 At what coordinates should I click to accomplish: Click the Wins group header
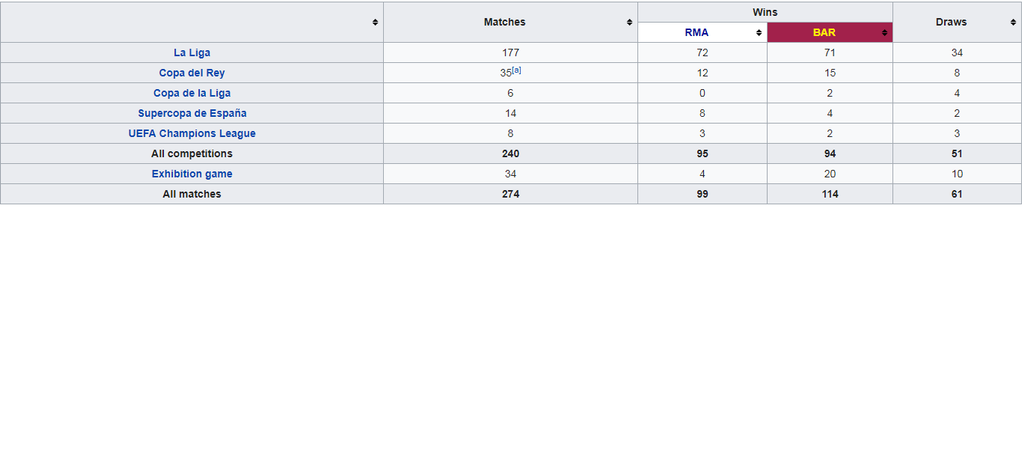765,12
